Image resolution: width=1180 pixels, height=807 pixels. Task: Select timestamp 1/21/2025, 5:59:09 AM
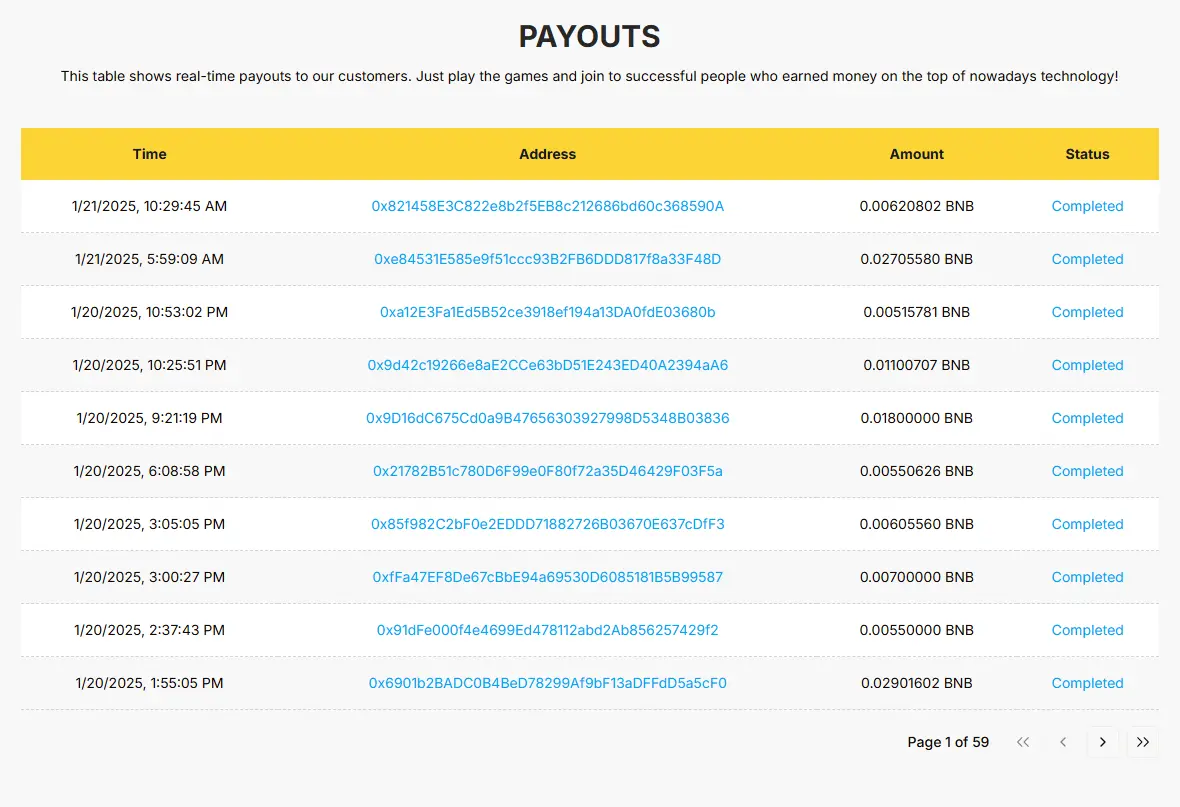pyautogui.click(x=149, y=259)
